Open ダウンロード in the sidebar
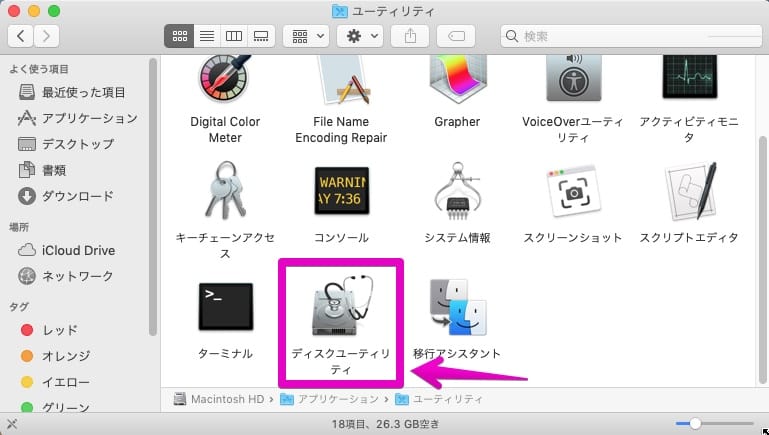This screenshot has width=769, height=435. [x=66, y=196]
